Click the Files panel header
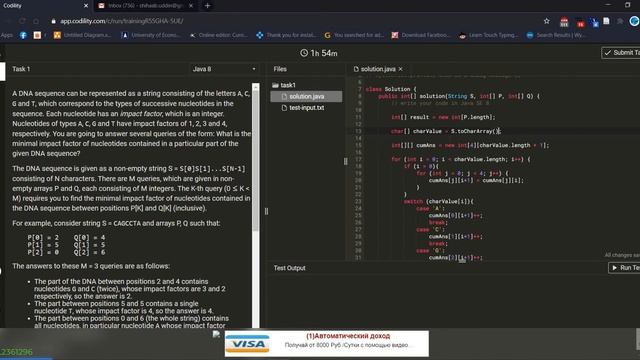 tap(280, 69)
